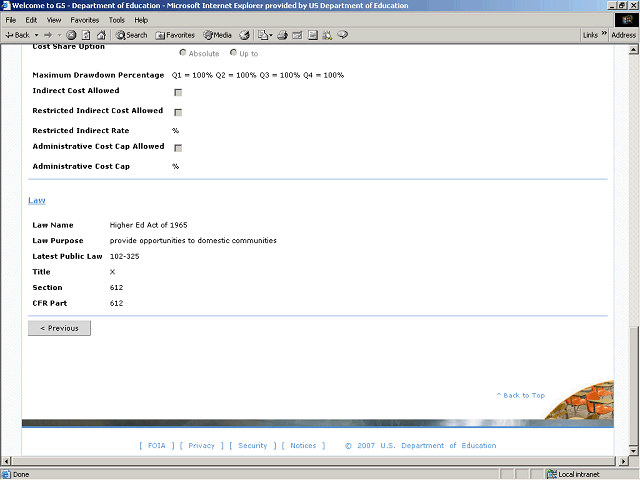The image size is (640, 480).
Task: Open the Edit menu
Action: pos(31,20)
